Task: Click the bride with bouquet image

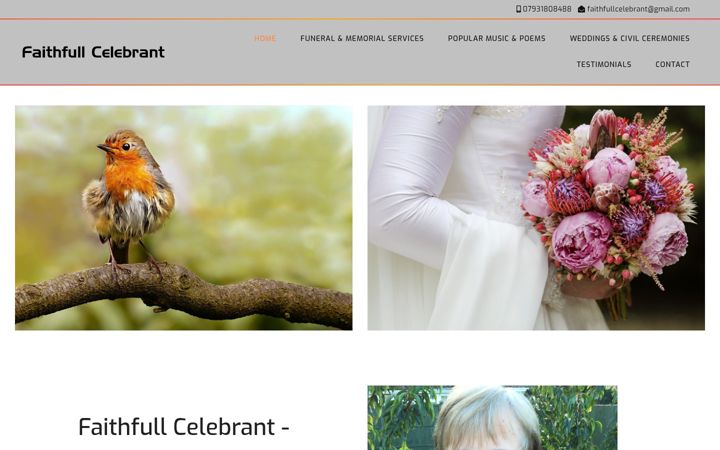Action: [536, 218]
